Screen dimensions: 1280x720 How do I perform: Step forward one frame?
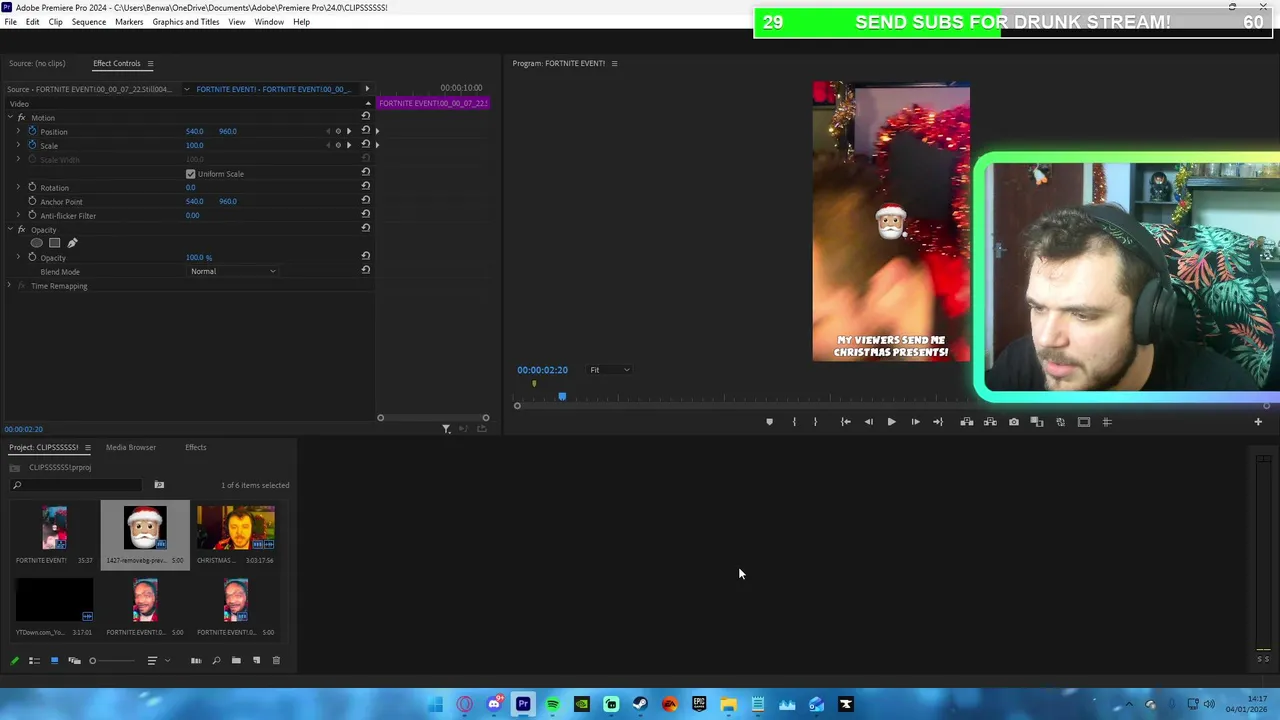click(915, 422)
